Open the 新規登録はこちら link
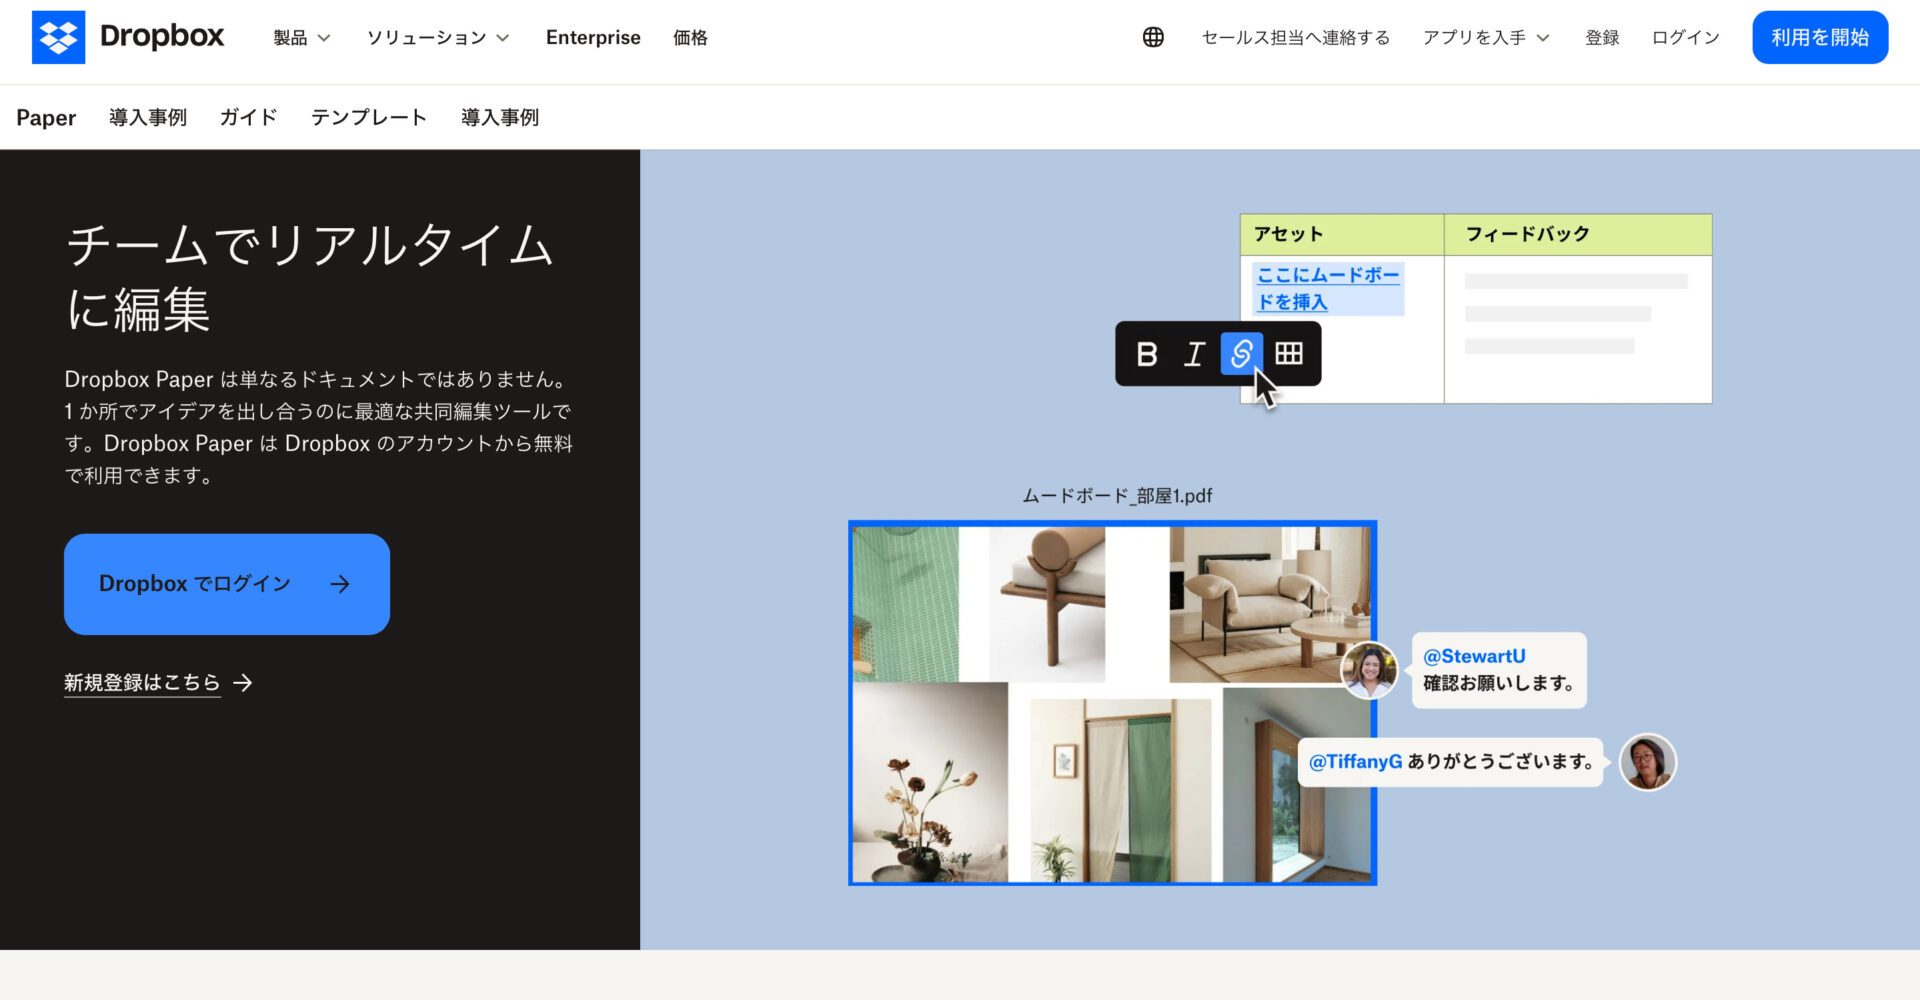 pyautogui.click(x=141, y=683)
